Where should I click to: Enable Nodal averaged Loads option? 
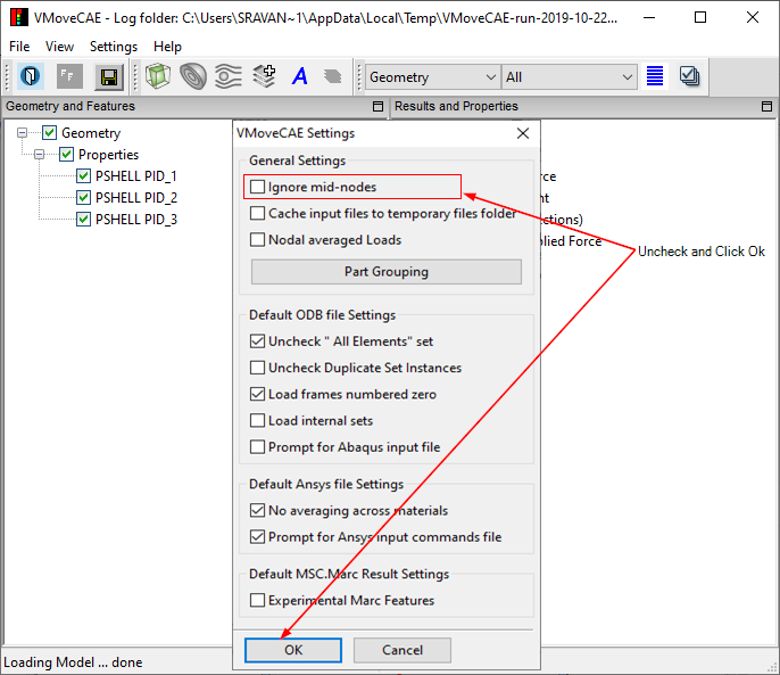point(257,240)
